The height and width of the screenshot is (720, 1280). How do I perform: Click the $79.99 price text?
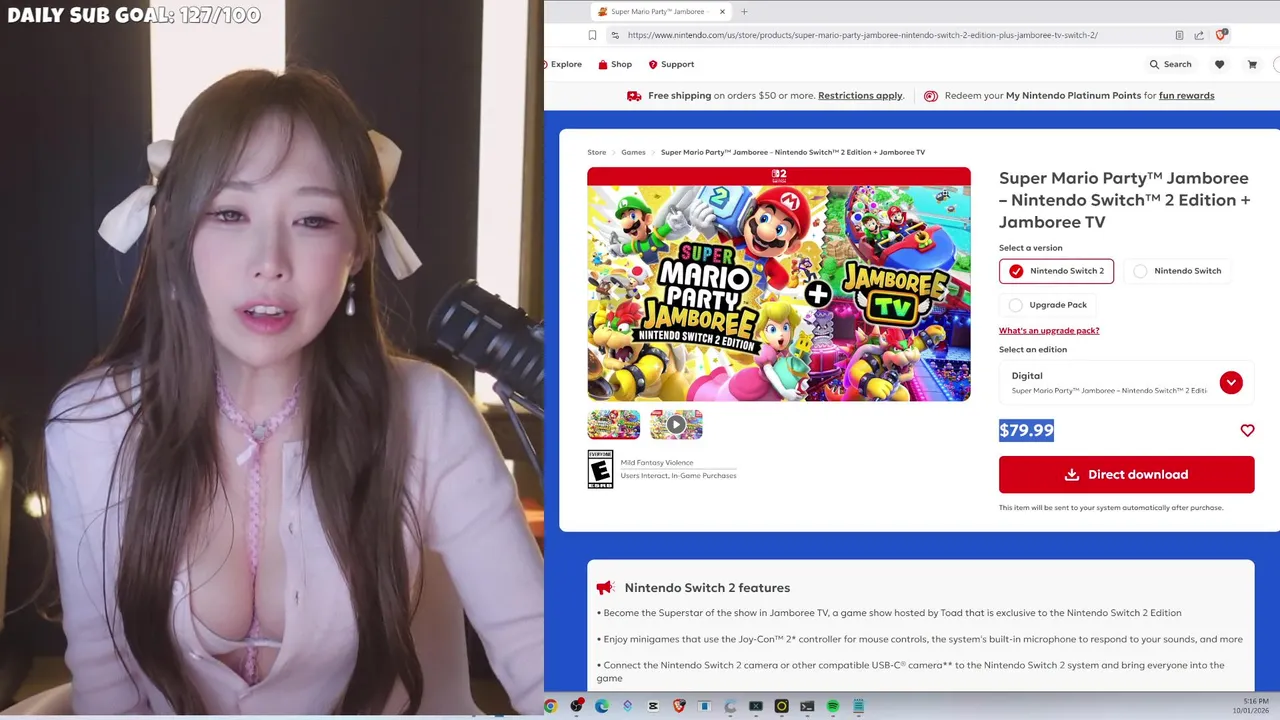point(1026,430)
